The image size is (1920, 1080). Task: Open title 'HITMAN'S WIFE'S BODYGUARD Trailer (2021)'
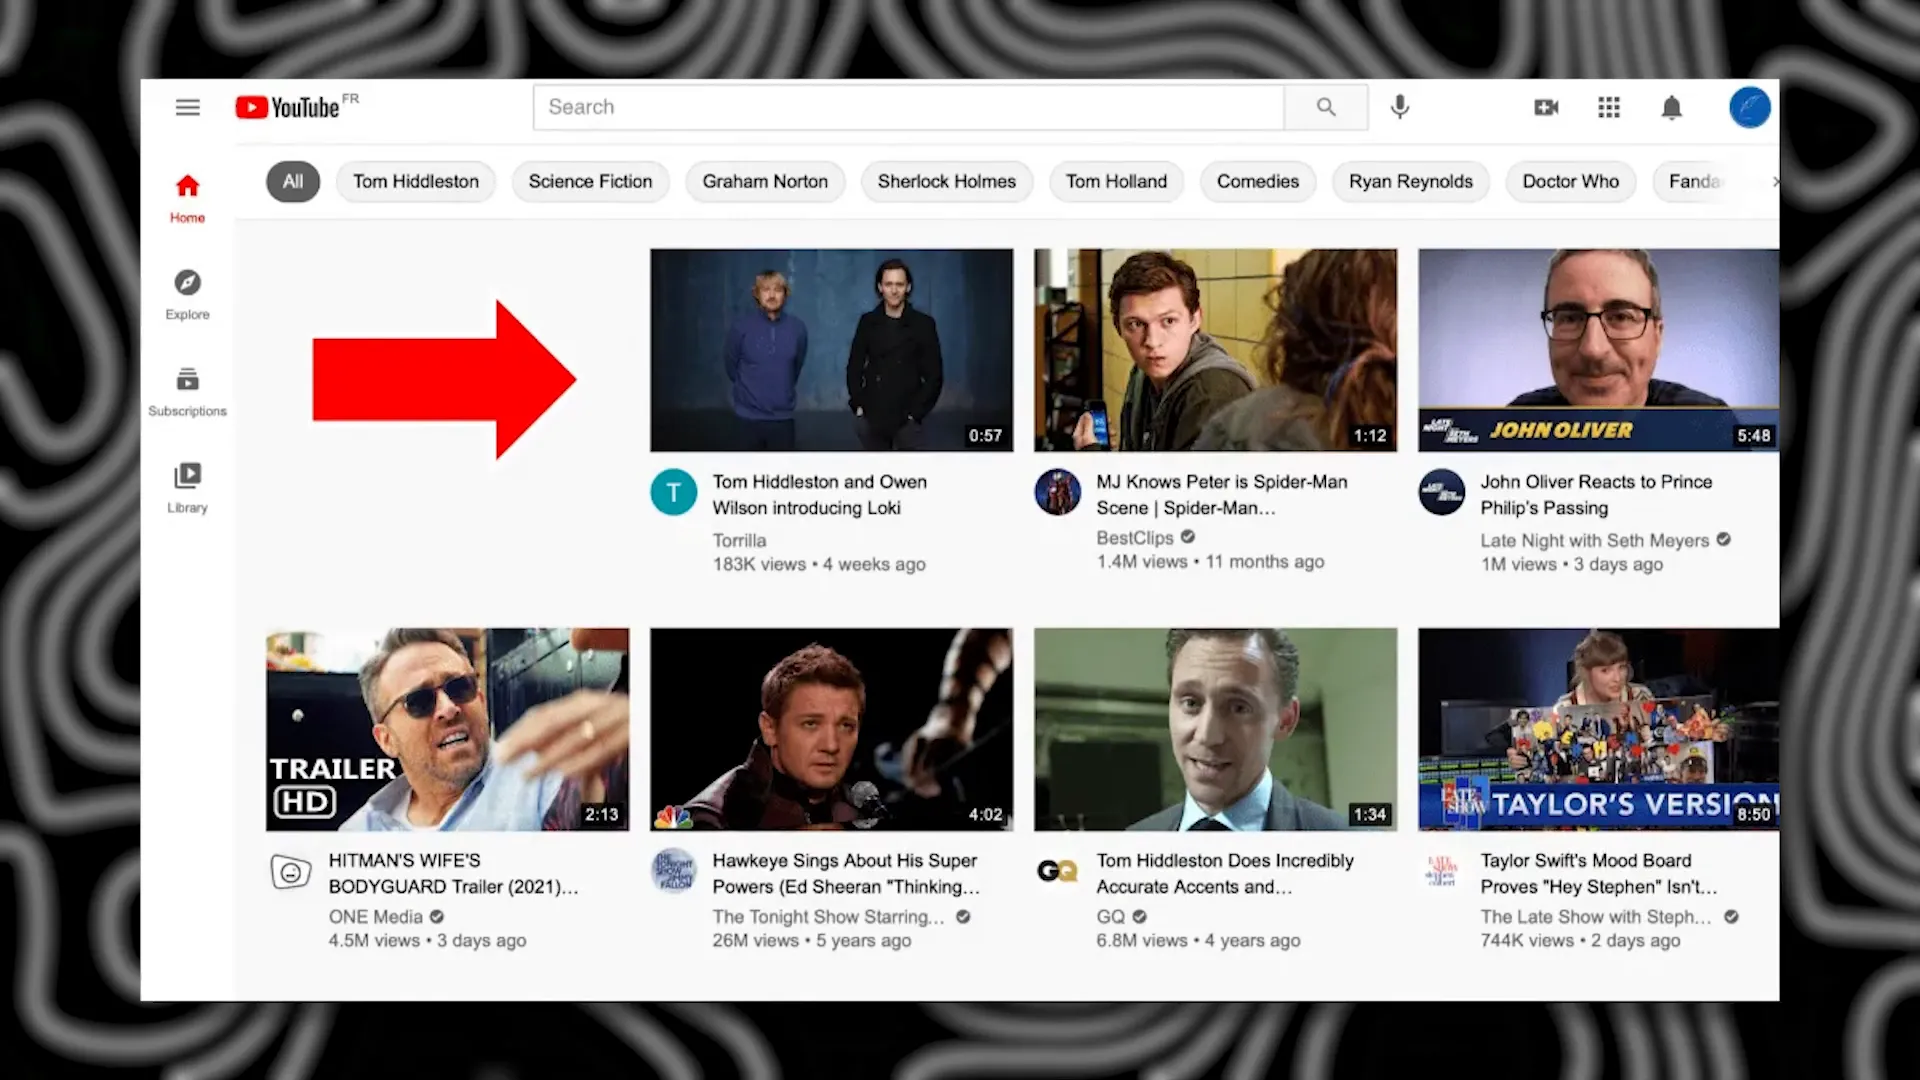[x=453, y=873]
